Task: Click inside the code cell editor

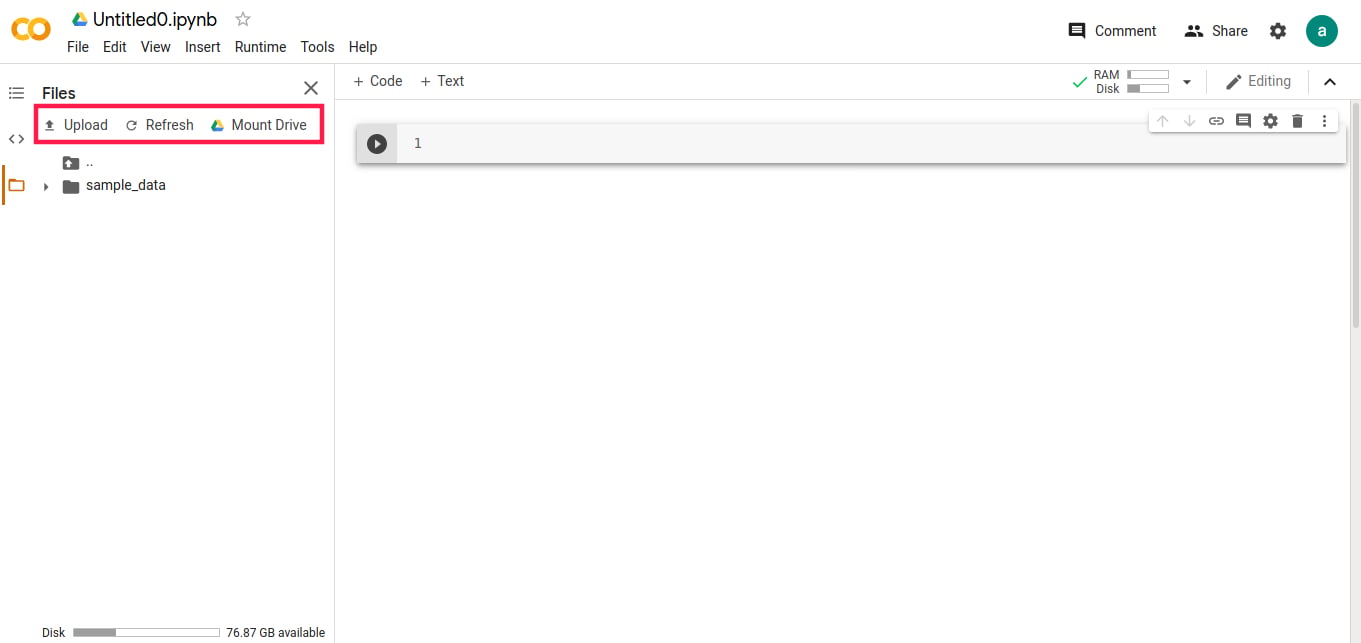Action: click(x=870, y=144)
